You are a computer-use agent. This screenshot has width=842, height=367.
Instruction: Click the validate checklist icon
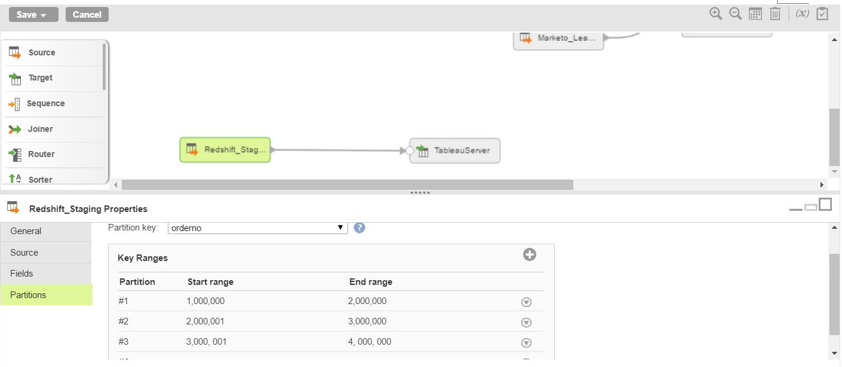(822, 13)
